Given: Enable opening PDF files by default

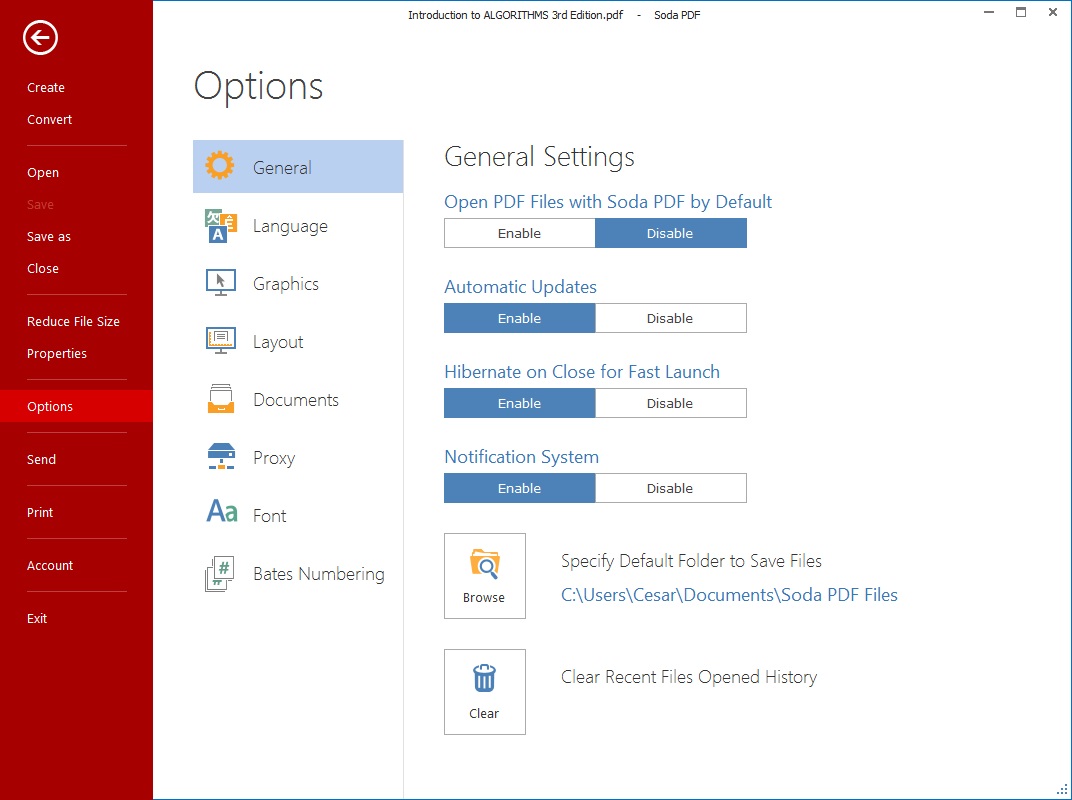Looking at the screenshot, I should 519,233.
